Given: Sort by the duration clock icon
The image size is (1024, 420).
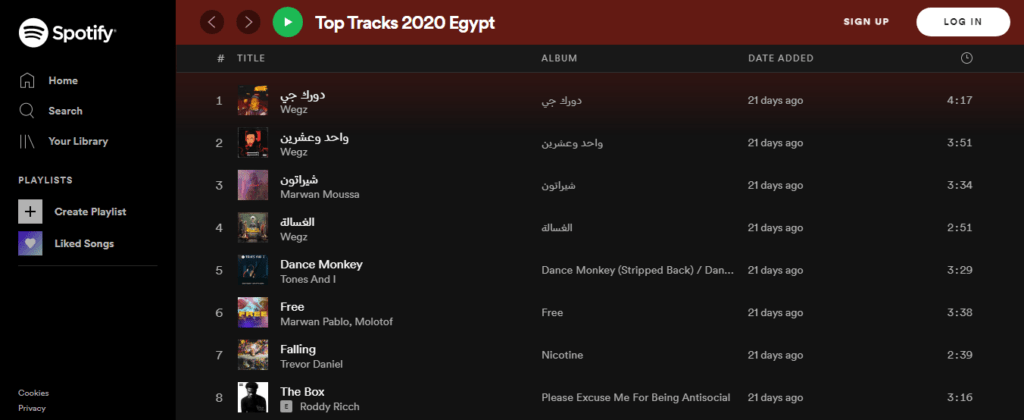Looking at the screenshot, I should [966, 58].
